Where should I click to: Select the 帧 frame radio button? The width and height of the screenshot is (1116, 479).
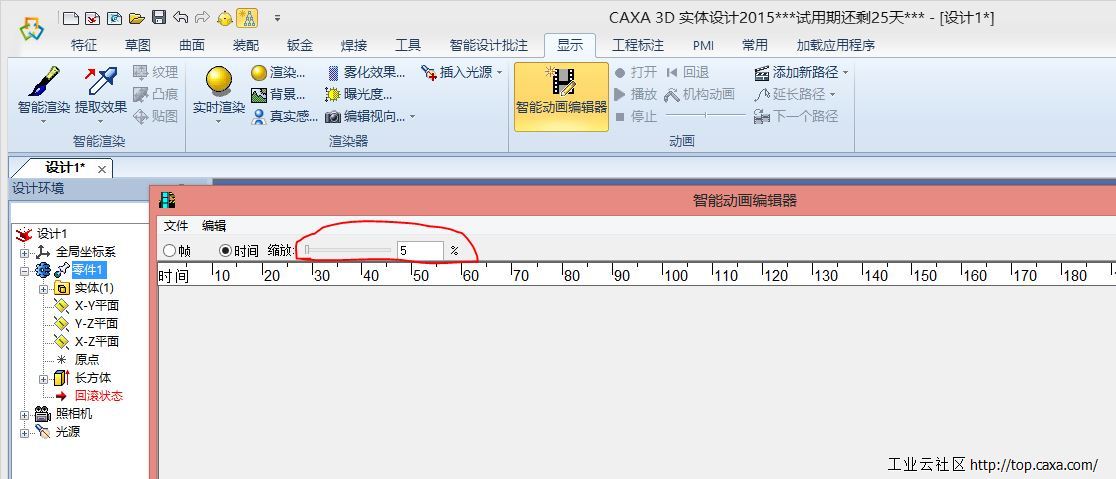coord(169,251)
